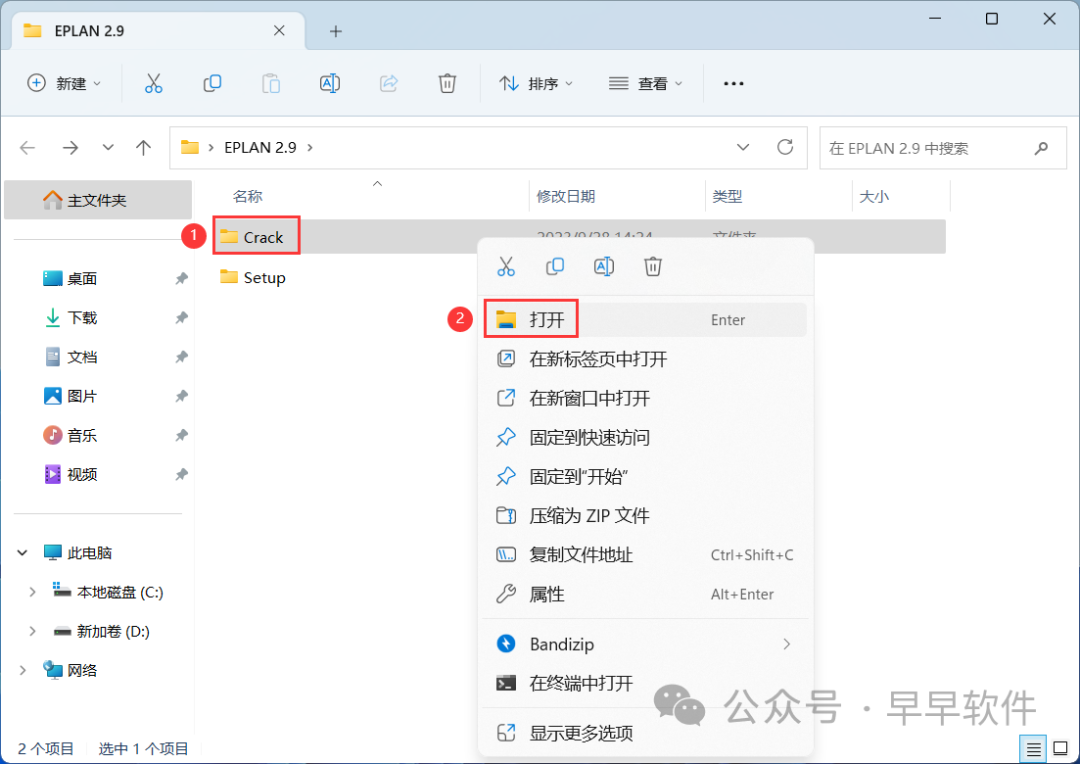Click the delete icon in the context menu
The image size is (1080, 764).
(653, 267)
